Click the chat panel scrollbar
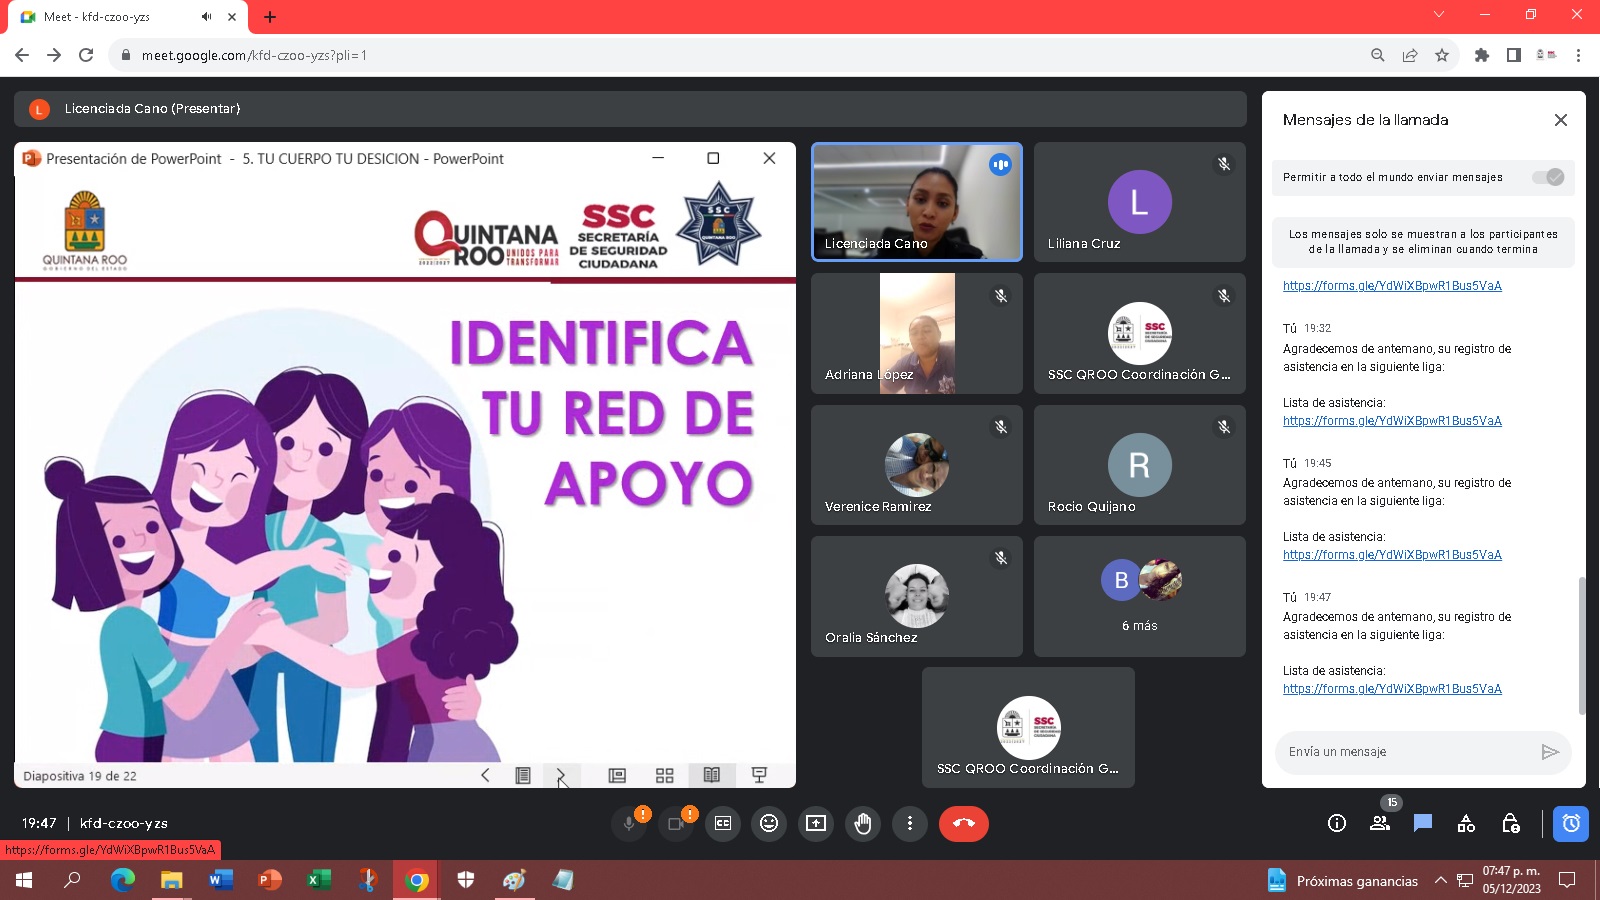The height and width of the screenshot is (900, 1600). 1581,645
